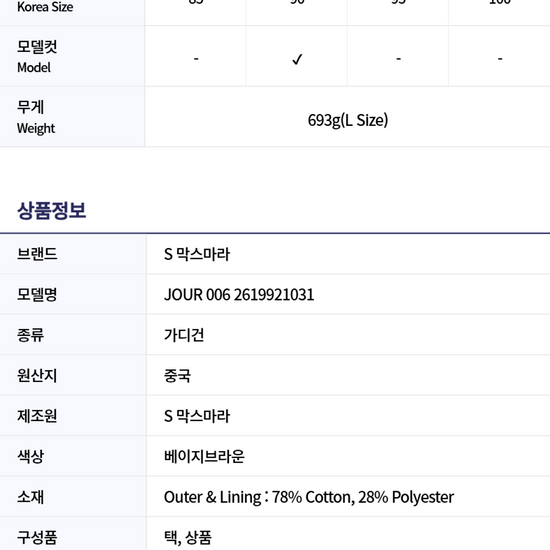The width and height of the screenshot is (550, 550).
Task: Click the 가디건 product type value
Action: pos(184,335)
